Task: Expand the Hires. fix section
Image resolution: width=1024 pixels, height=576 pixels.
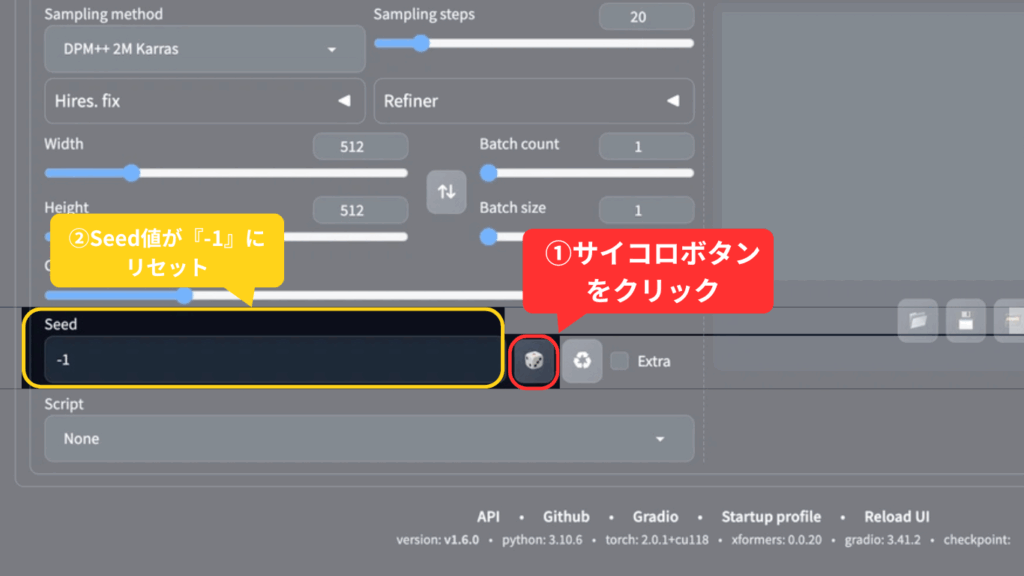Action: point(204,101)
